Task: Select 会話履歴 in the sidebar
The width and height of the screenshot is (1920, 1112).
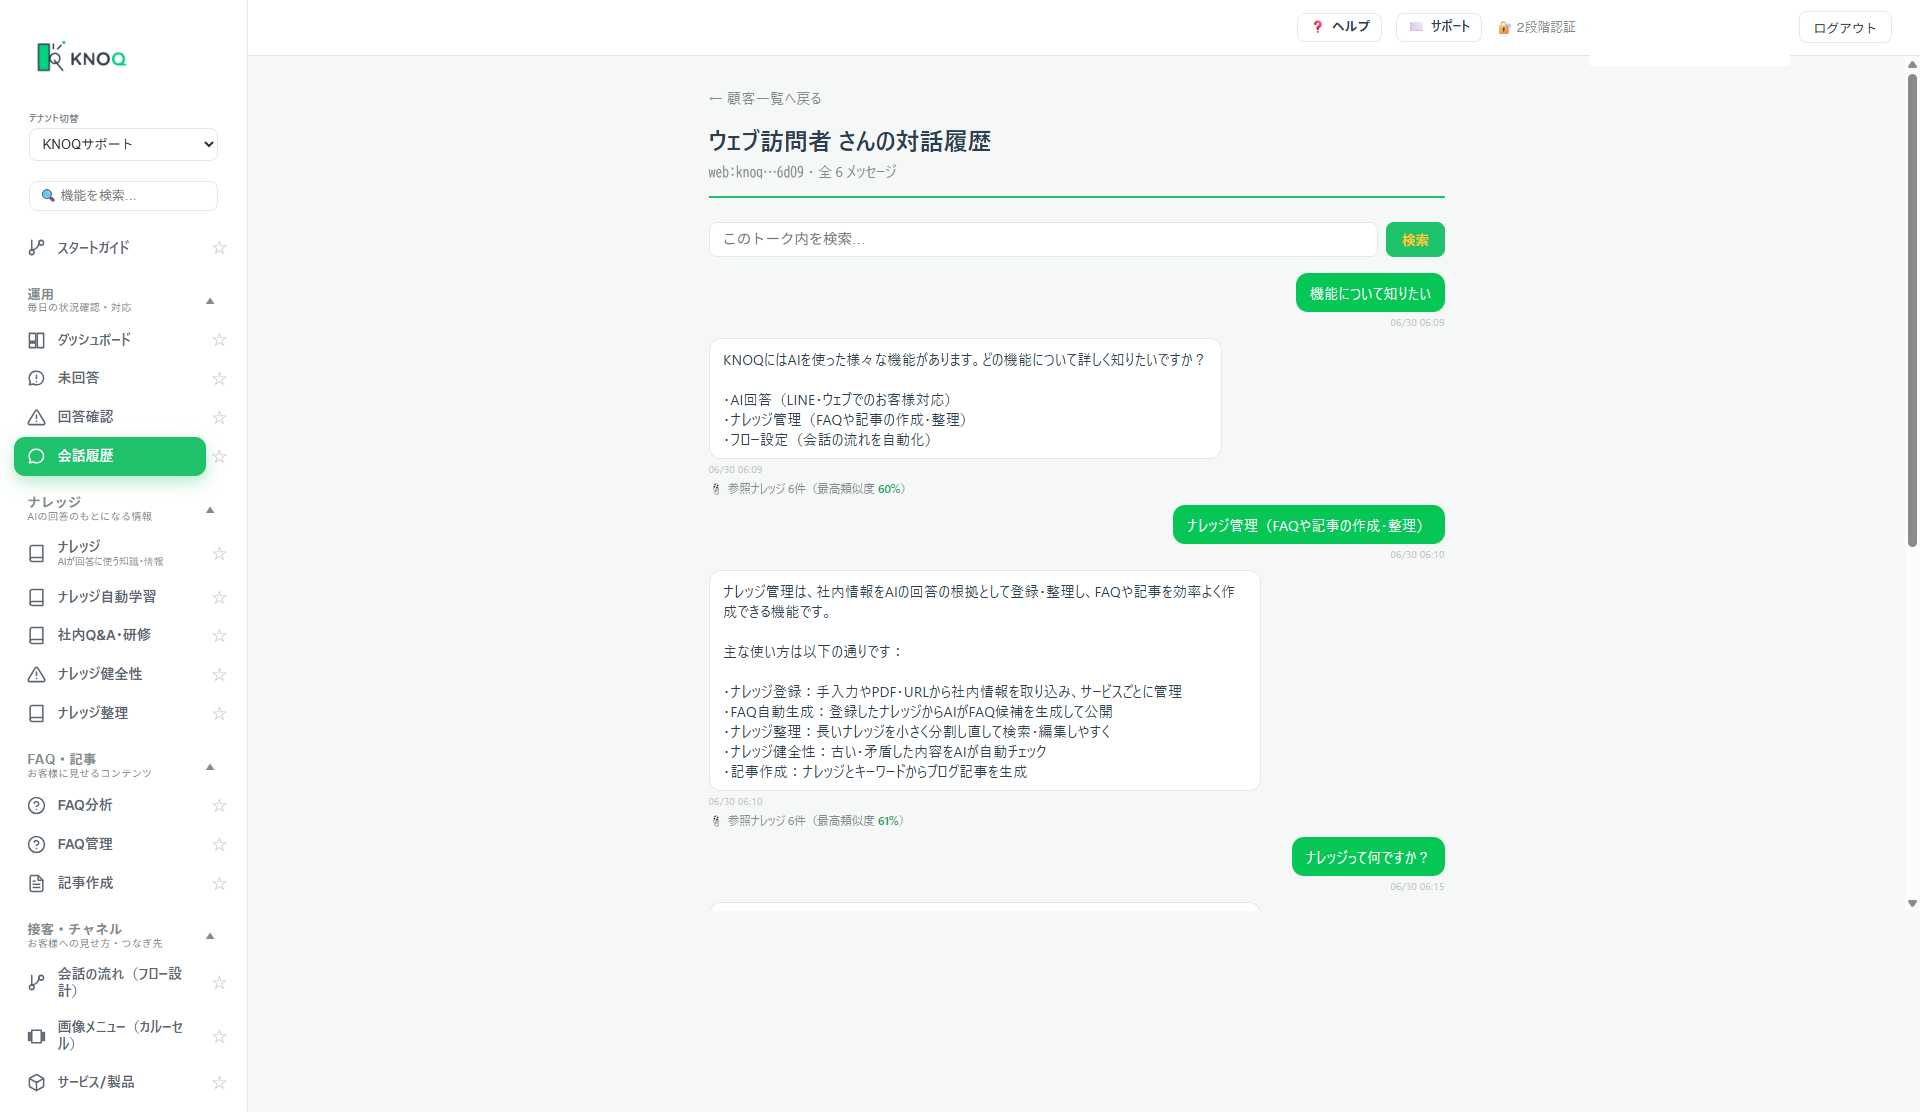Action: point(110,456)
